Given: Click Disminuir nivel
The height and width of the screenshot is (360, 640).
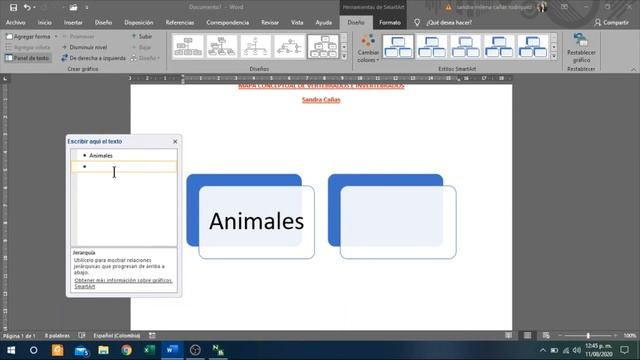Looking at the screenshot, I should pos(84,47).
